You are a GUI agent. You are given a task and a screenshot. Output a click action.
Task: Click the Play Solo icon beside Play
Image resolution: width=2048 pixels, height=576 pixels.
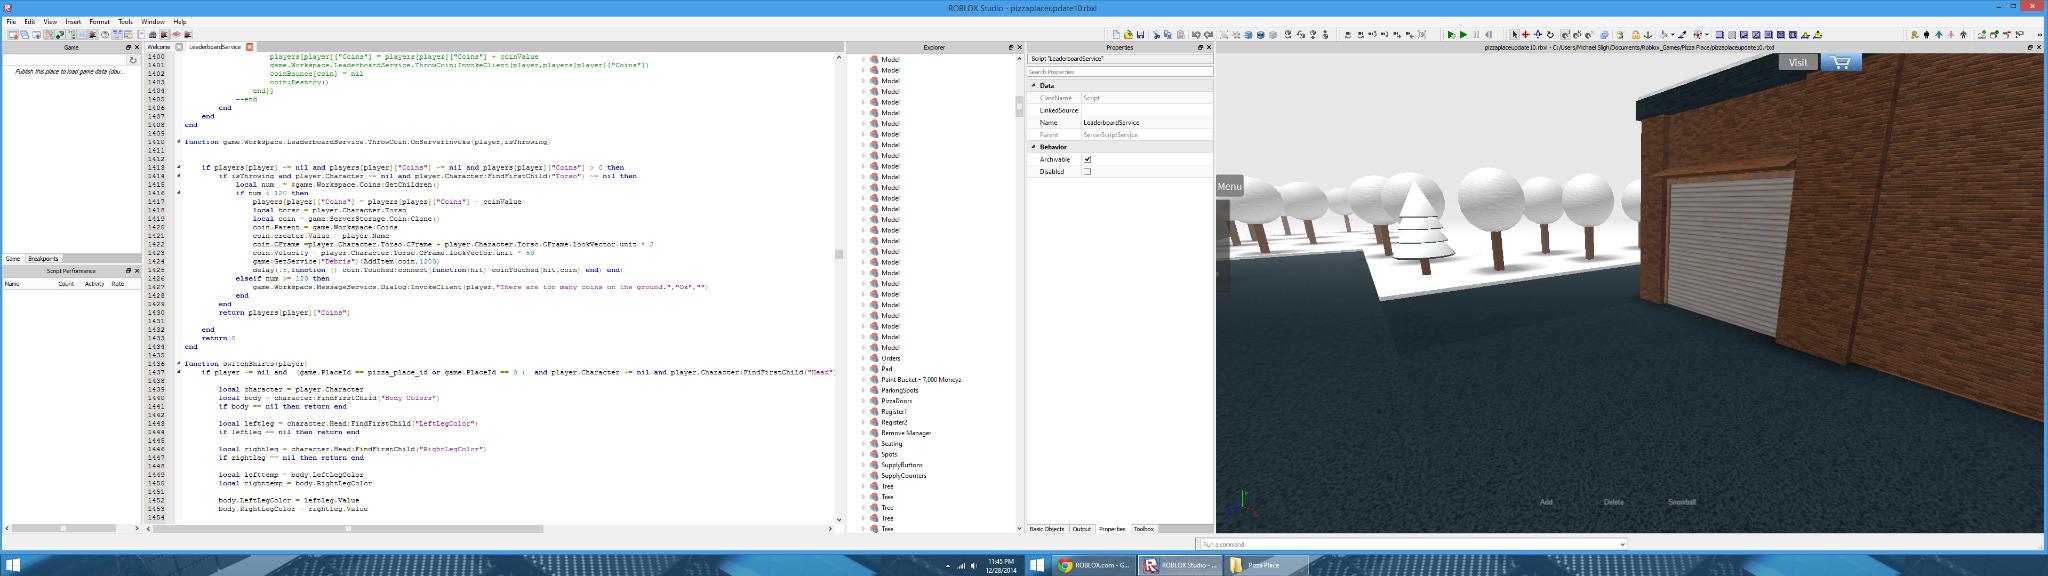tap(1450, 34)
